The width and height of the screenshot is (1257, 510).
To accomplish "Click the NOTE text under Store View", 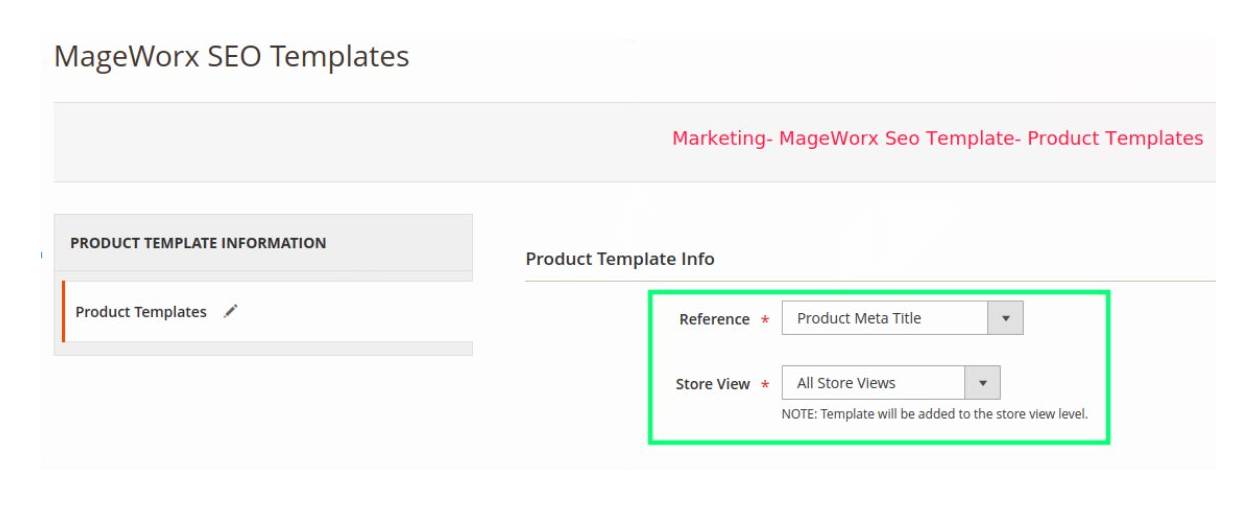I will tap(934, 414).
